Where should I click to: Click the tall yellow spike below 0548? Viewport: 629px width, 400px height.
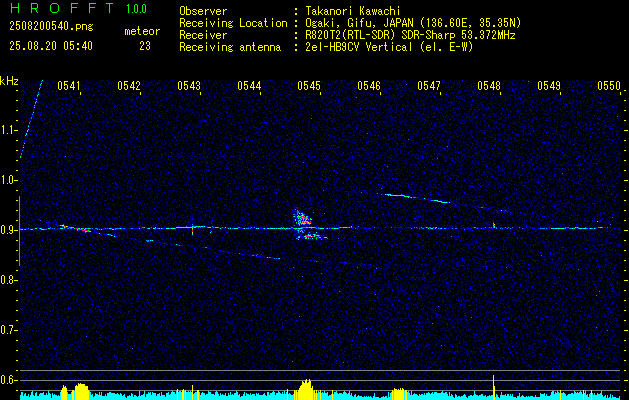(x=493, y=387)
